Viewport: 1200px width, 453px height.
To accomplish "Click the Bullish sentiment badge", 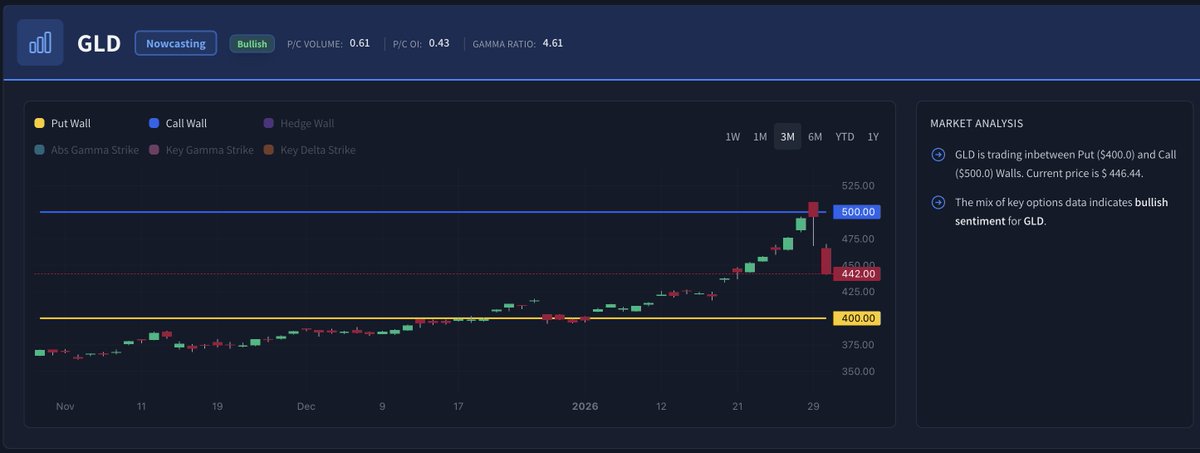I will tap(252, 44).
